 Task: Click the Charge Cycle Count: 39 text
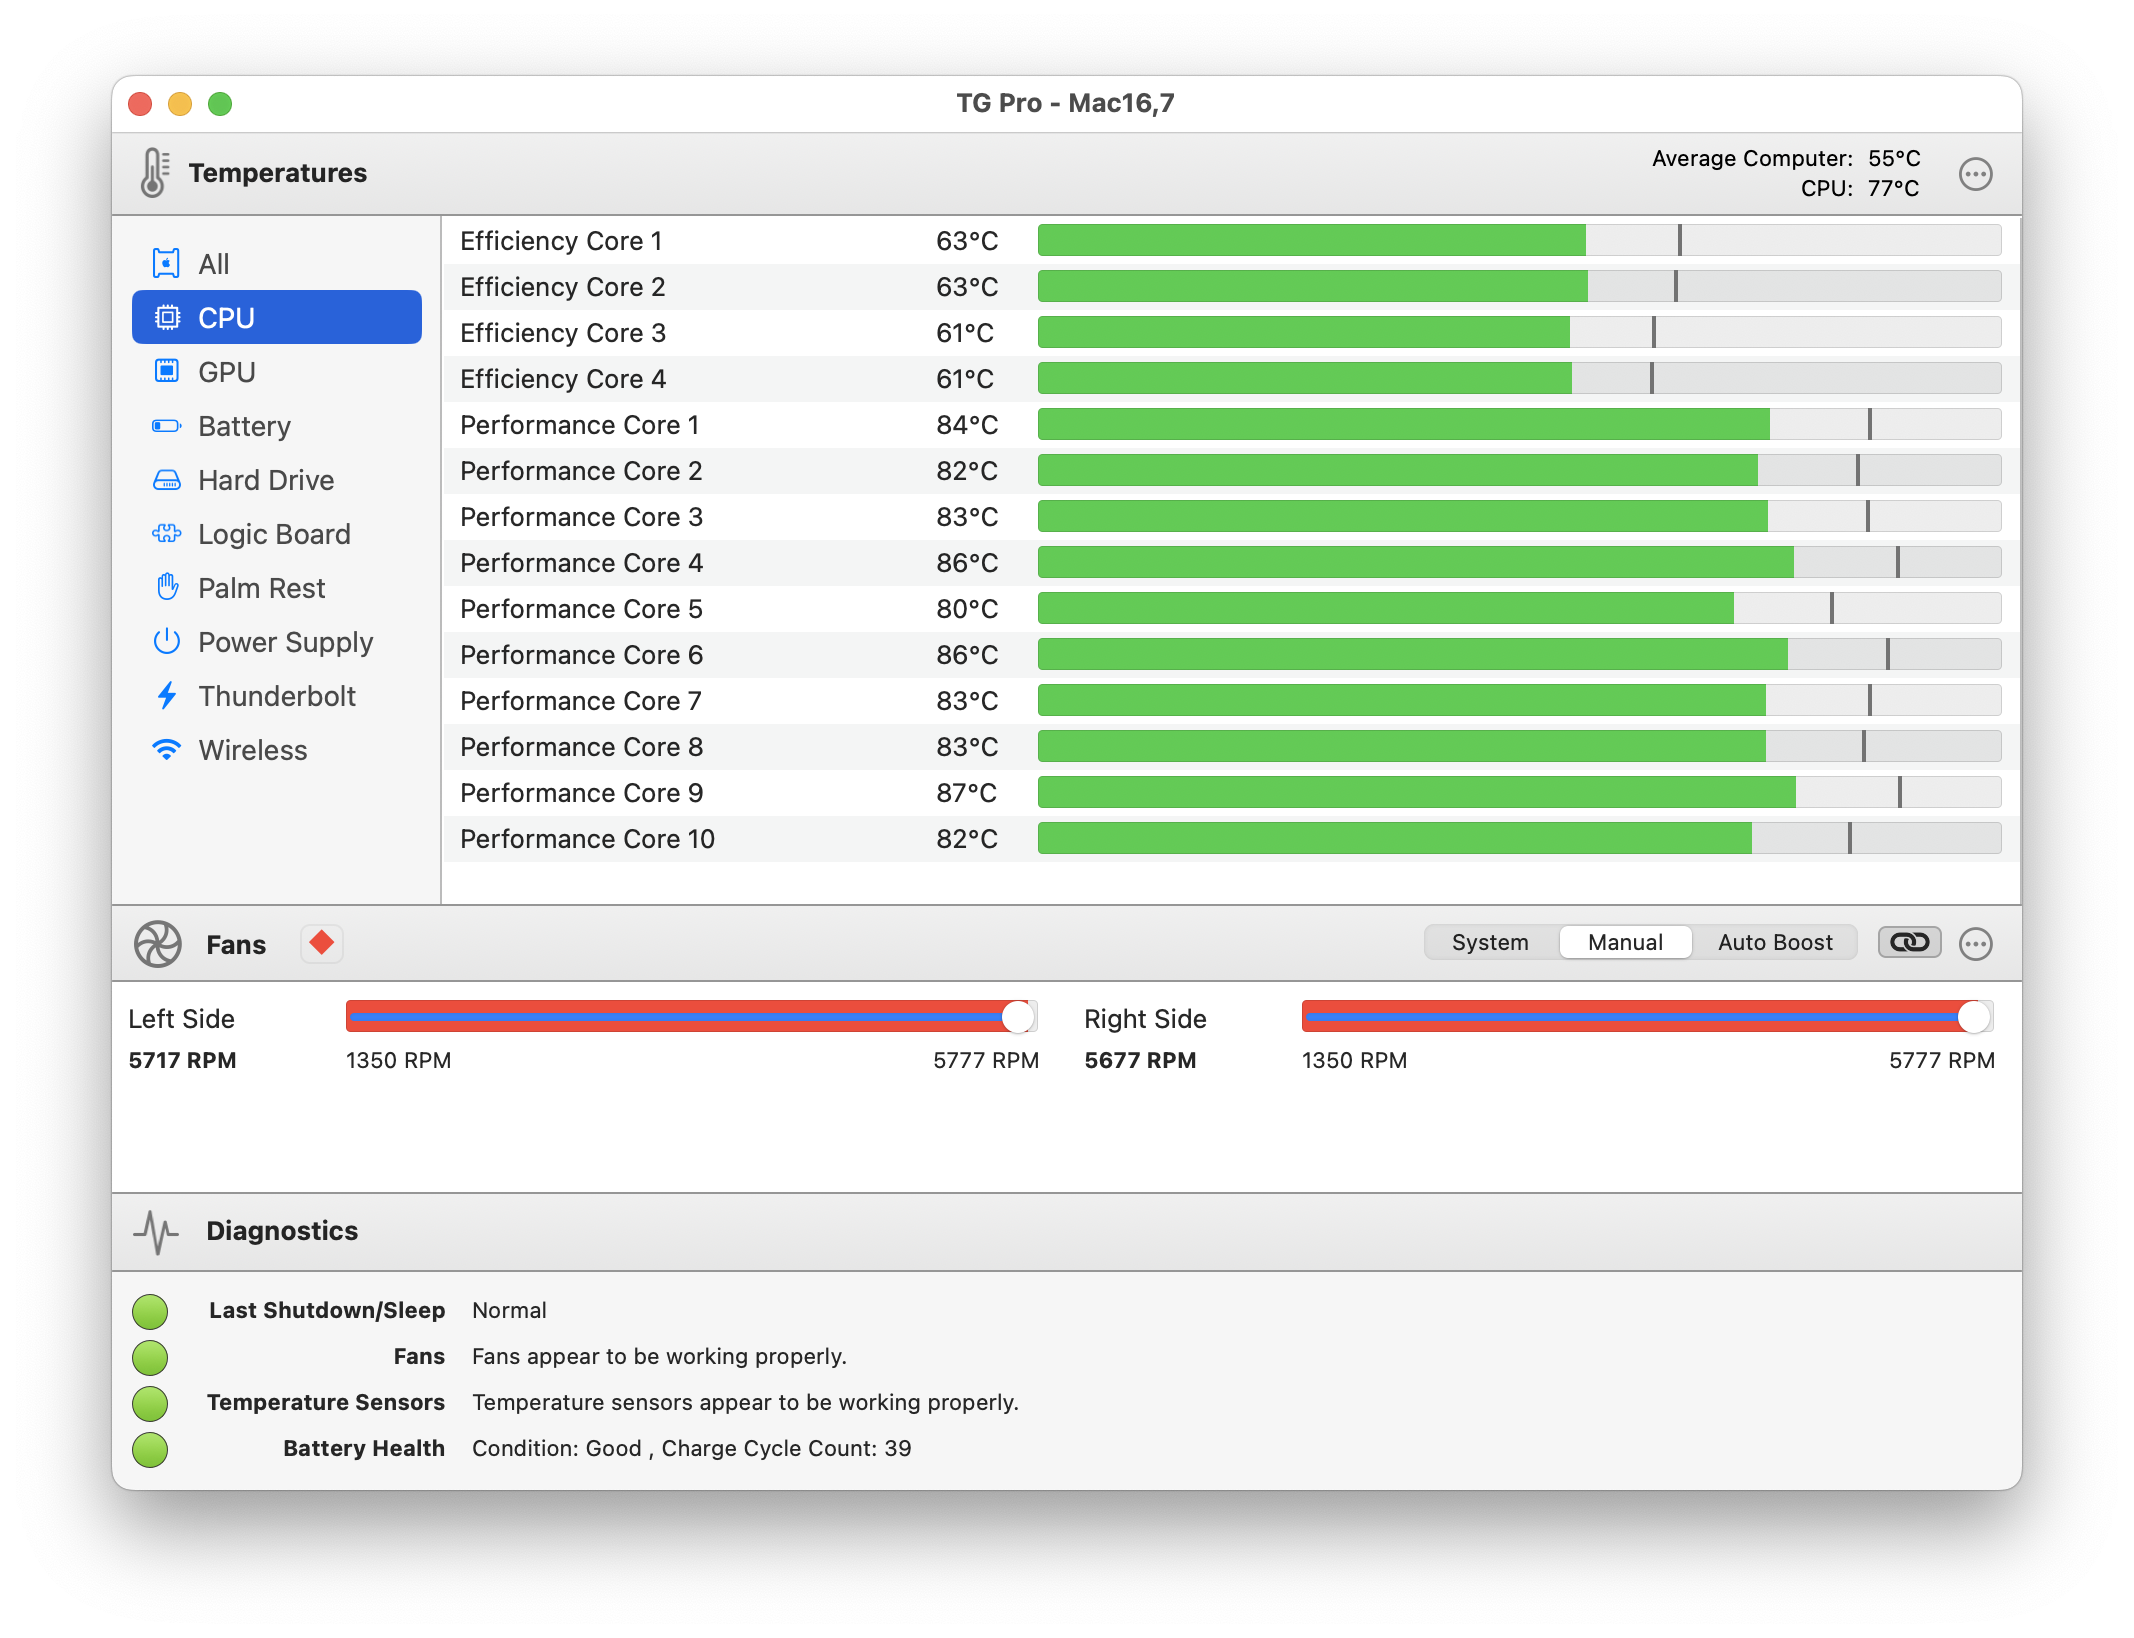786,1449
